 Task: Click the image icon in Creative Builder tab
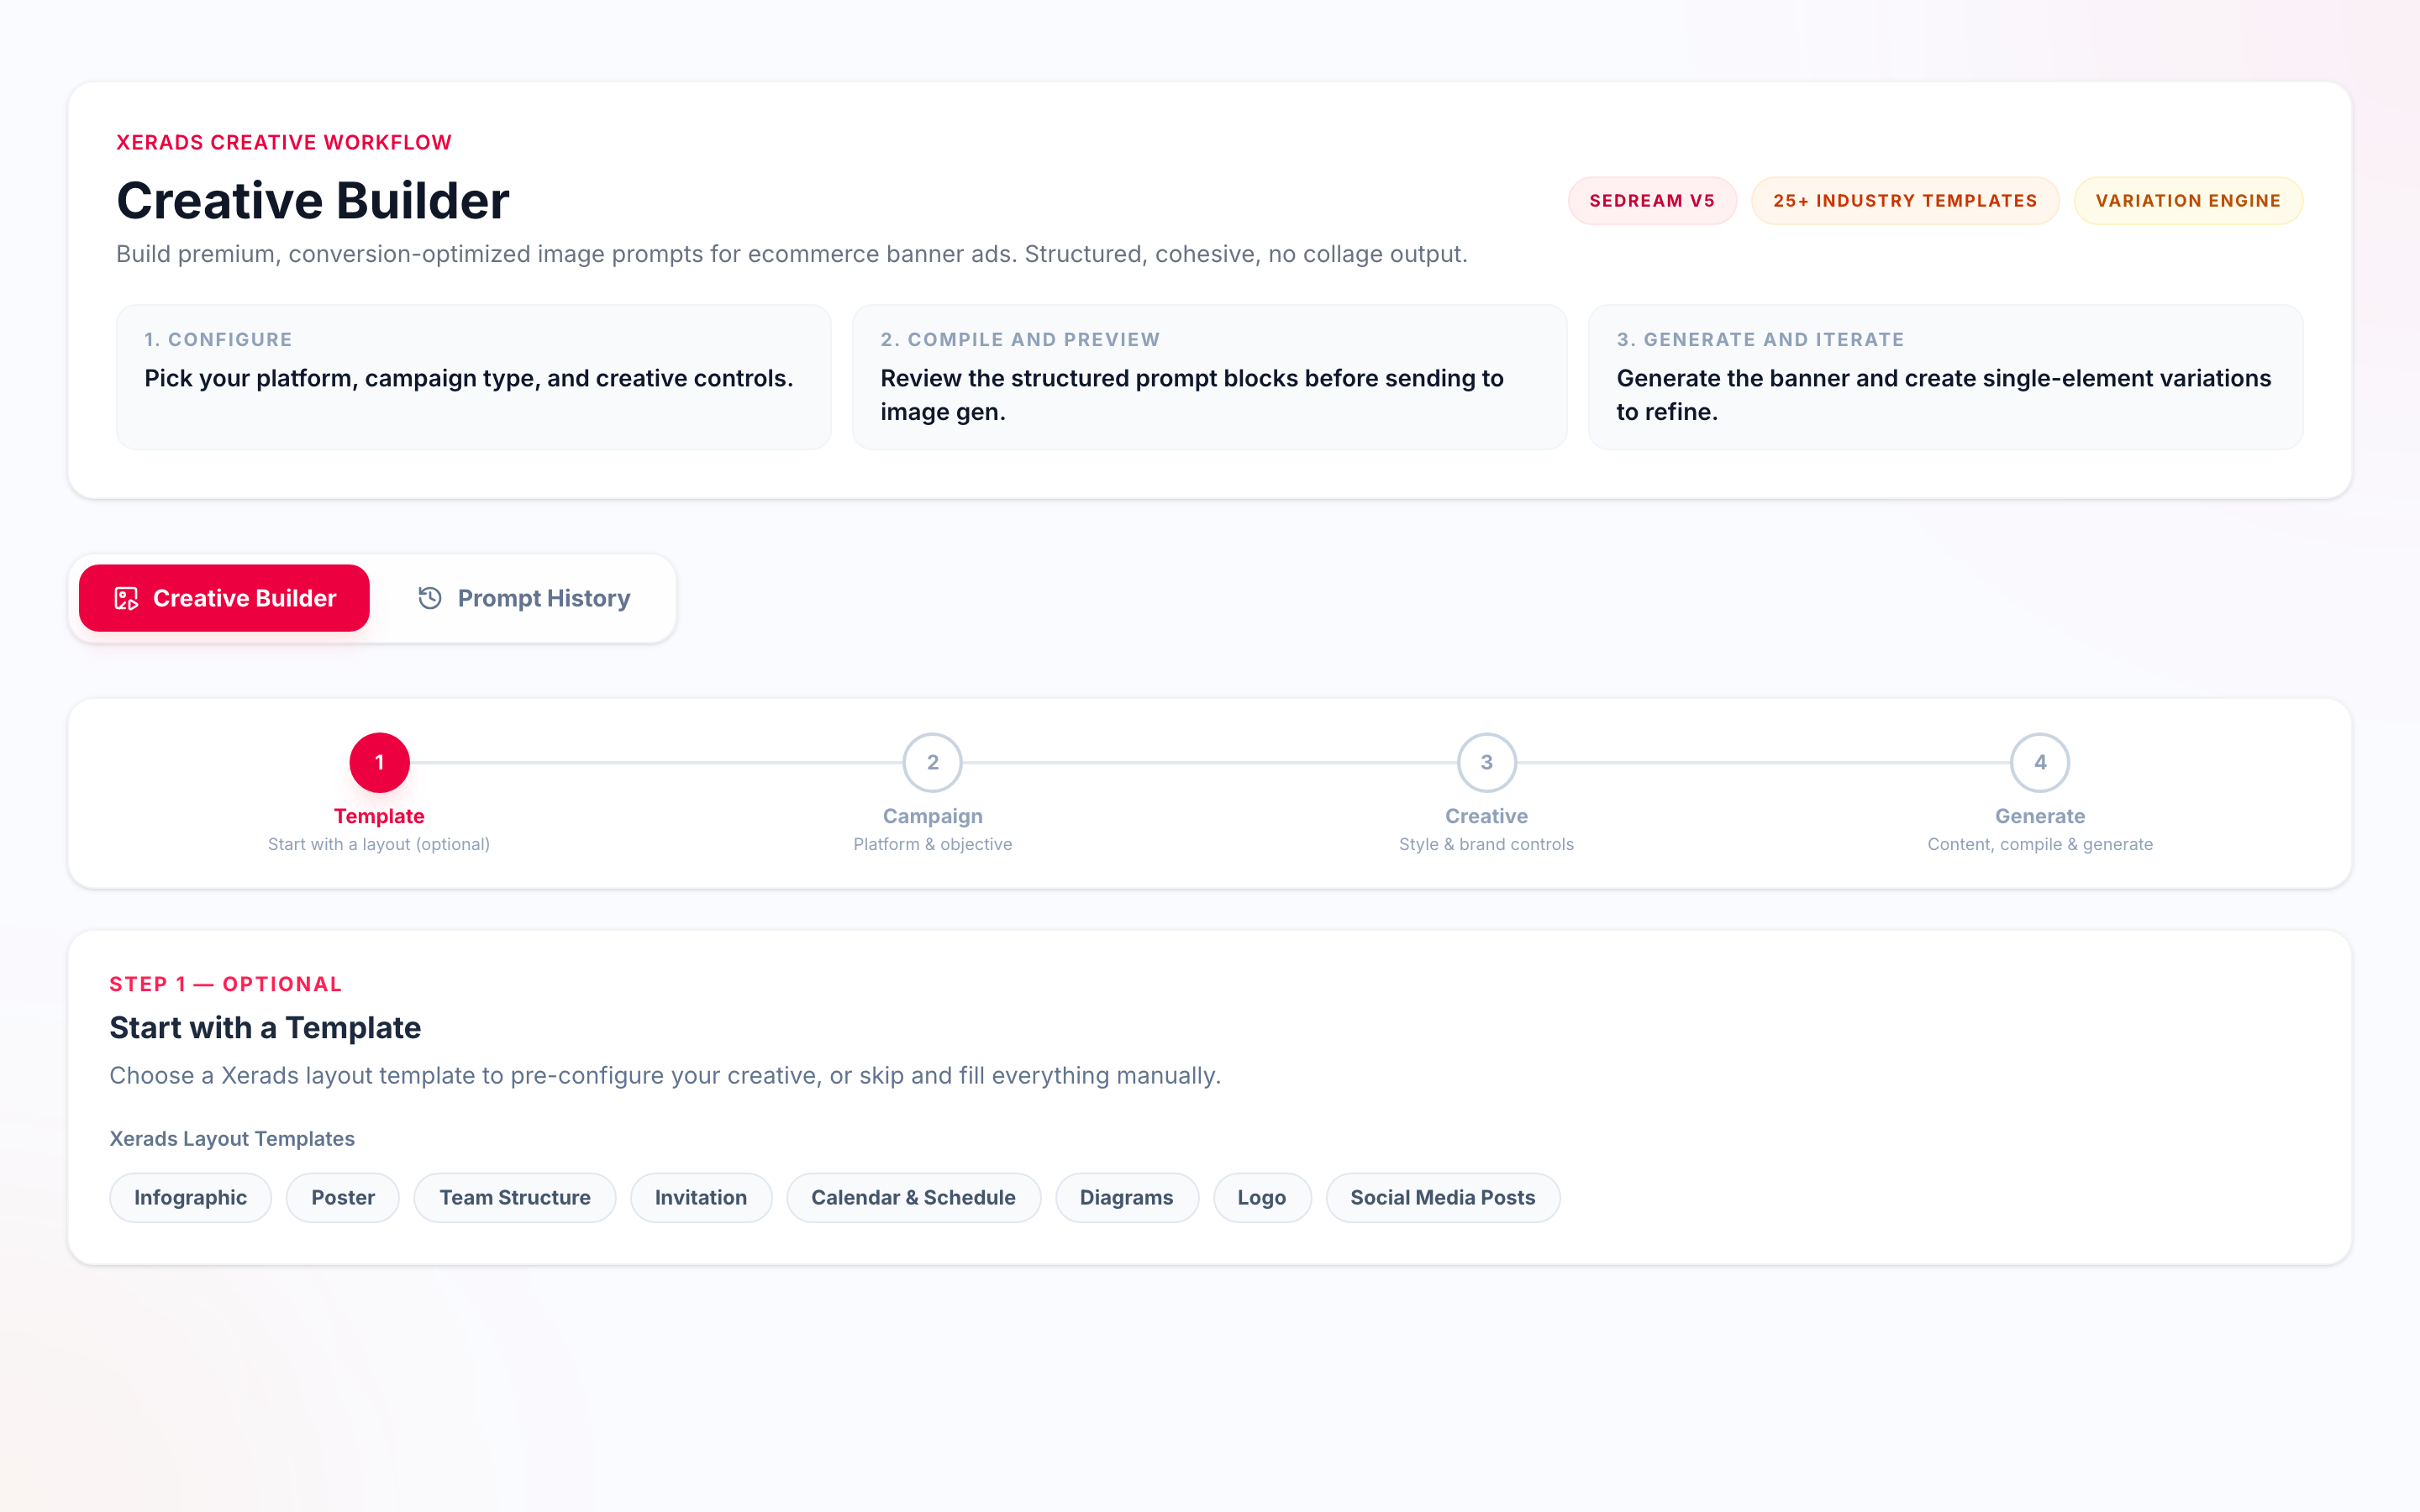[126, 598]
